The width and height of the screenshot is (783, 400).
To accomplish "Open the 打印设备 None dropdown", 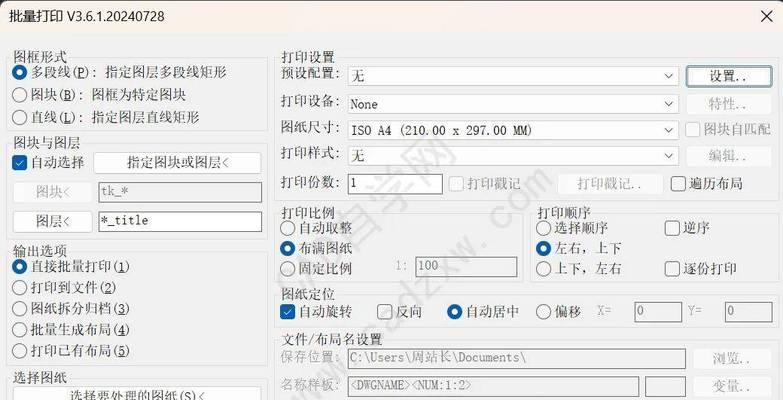I will pos(513,104).
